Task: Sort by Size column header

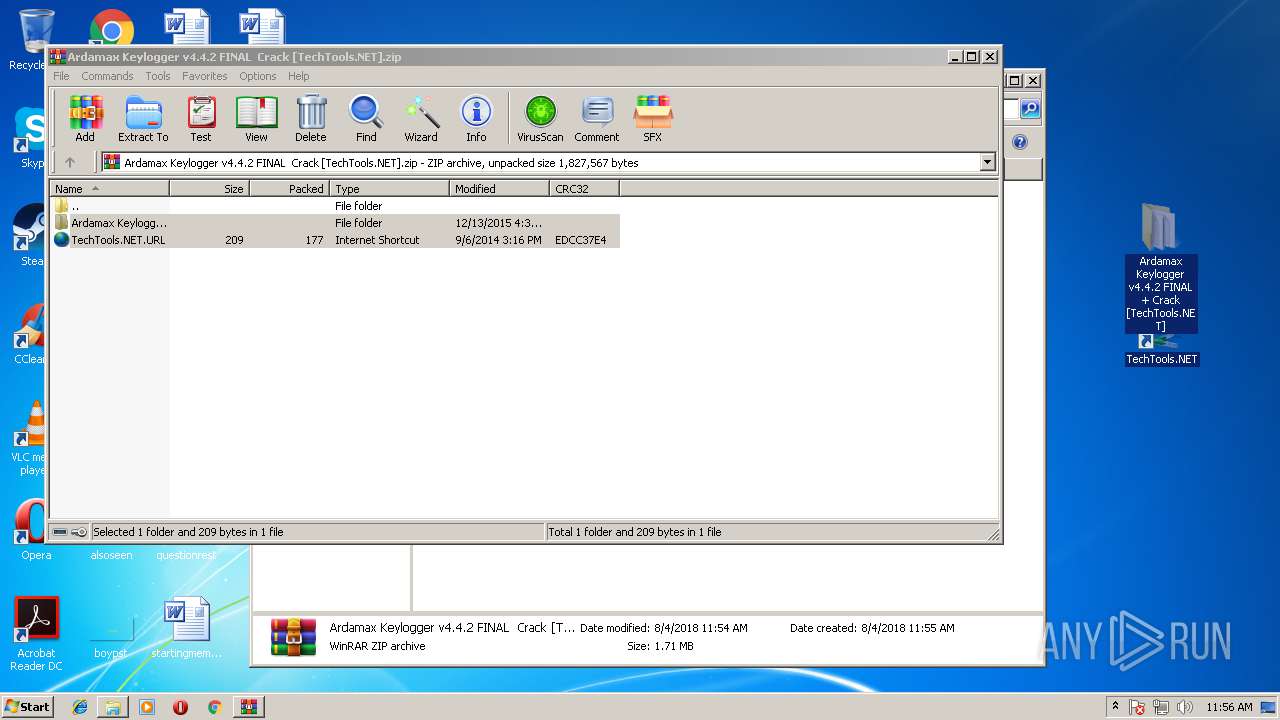Action: pyautogui.click(x=210, y=188)
